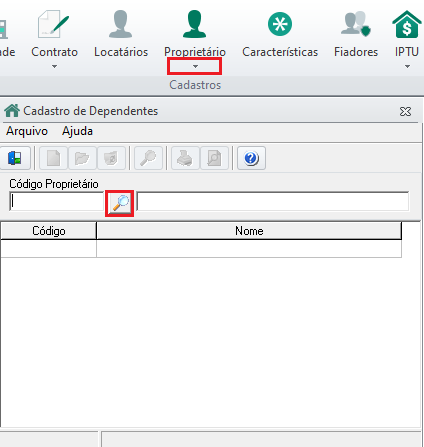Open the Ajuda menu
The width and height of the screenshot is (424, 447).
pyautogui.click(x=77, y=131)
